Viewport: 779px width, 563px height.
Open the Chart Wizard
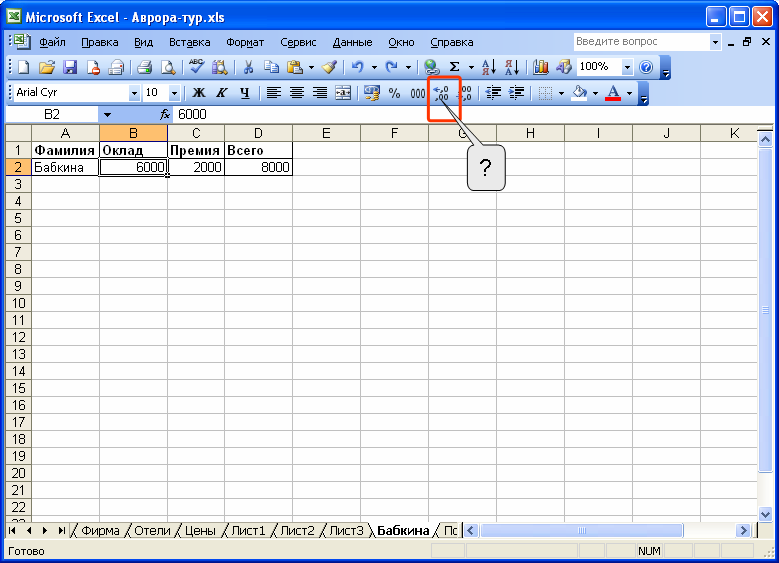[x=541, y=67]
